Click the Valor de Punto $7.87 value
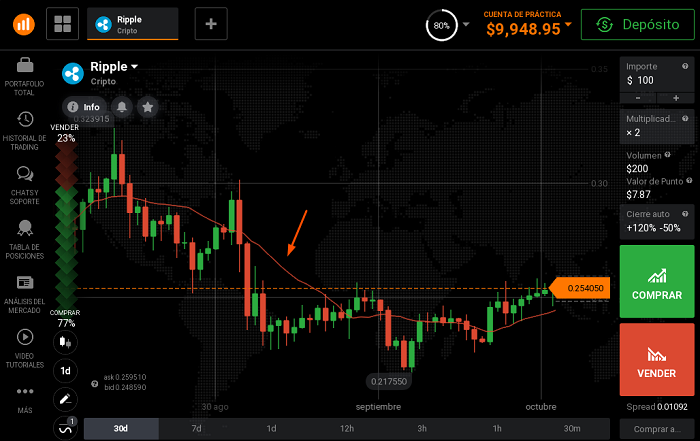This screenshot has height=441, width=700. (638, 195)
